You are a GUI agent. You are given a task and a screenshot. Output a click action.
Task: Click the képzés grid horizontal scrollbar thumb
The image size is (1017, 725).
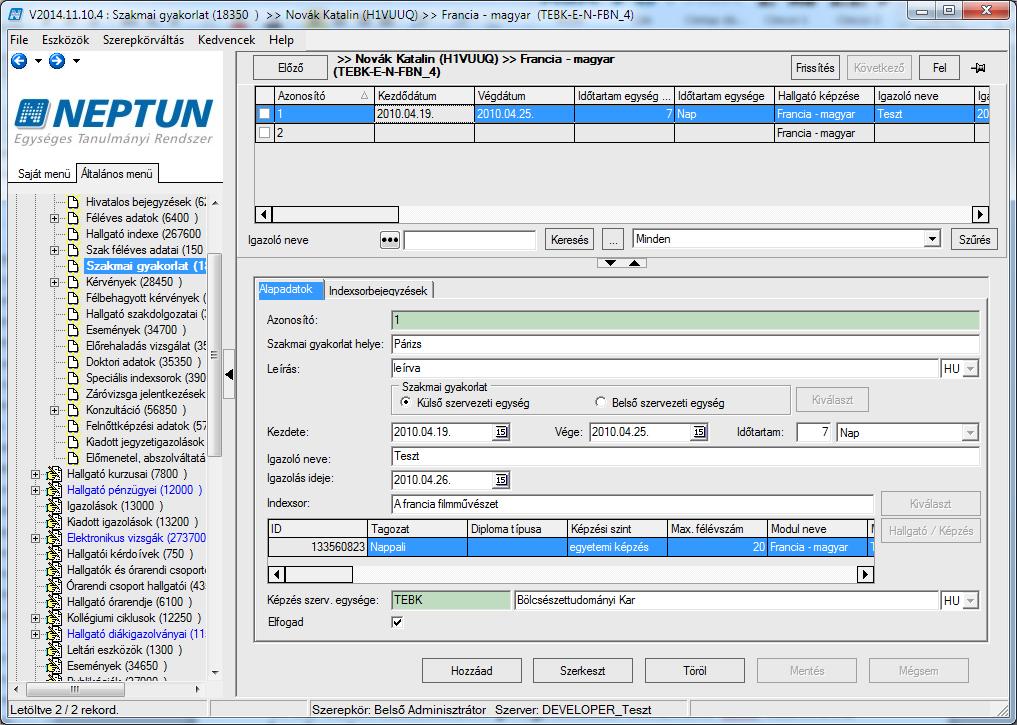(318, 575)
